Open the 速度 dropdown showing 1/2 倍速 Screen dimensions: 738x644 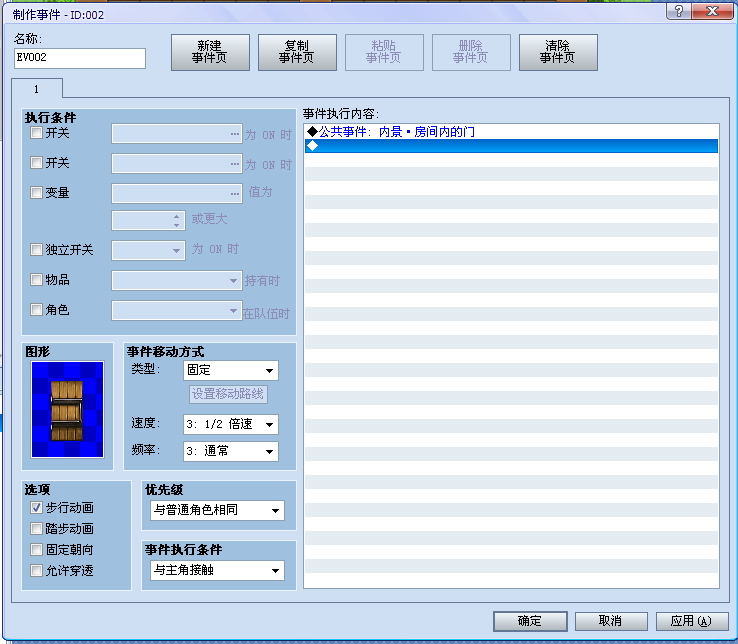231,424
